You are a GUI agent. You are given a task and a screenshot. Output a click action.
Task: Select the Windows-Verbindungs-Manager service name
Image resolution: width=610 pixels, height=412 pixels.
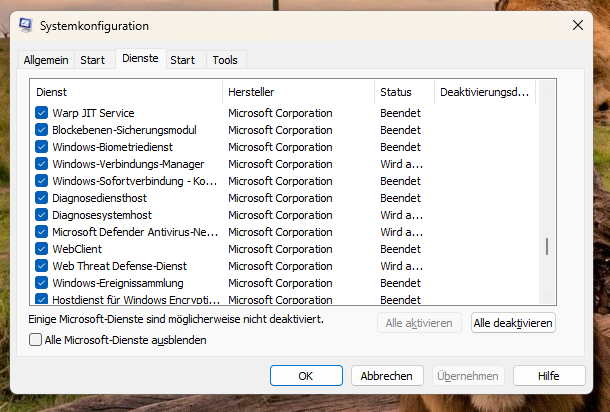[128, 164]
